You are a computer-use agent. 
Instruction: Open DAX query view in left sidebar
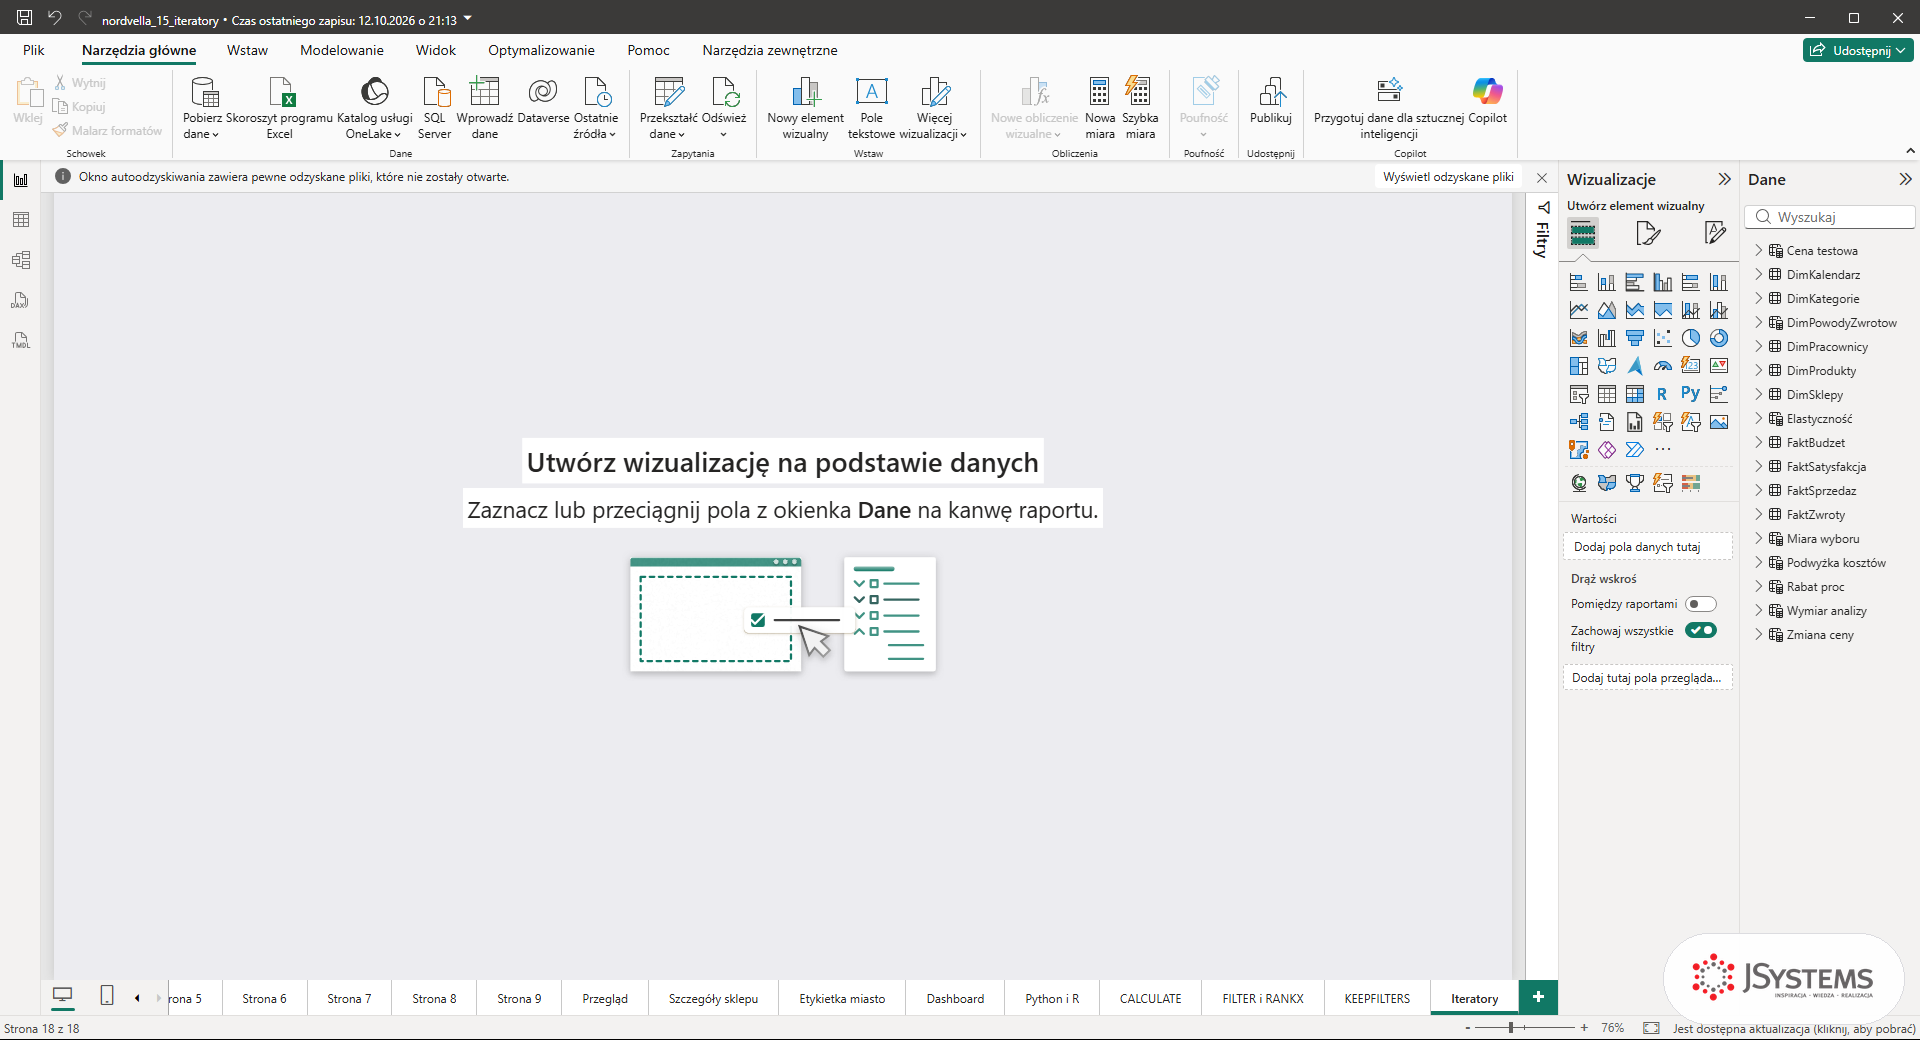[21, 300]
